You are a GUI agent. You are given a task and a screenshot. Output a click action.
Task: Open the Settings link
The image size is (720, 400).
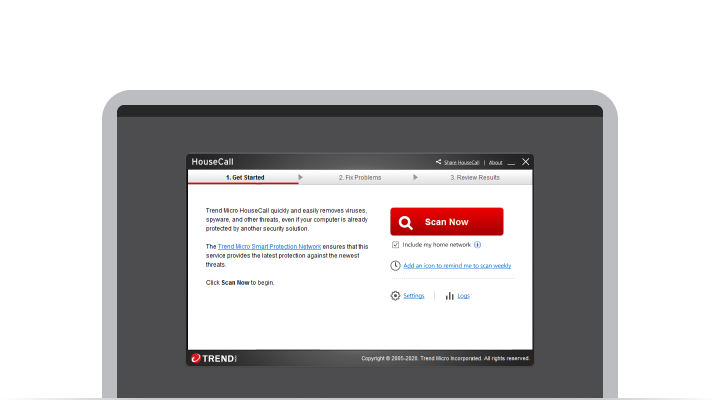coord(414,296)
